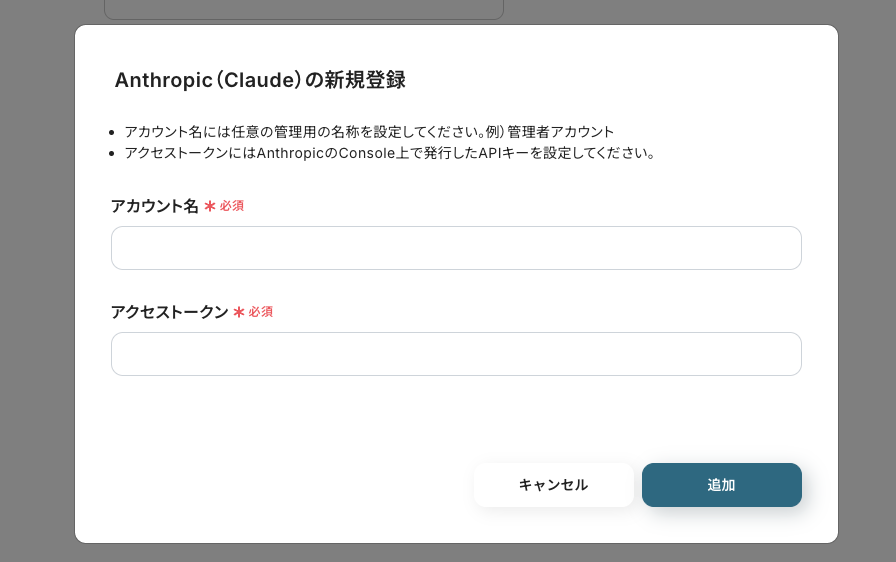Click the first instruction line about アカウント名
This screenshot has width=896, height=562.
369,132
